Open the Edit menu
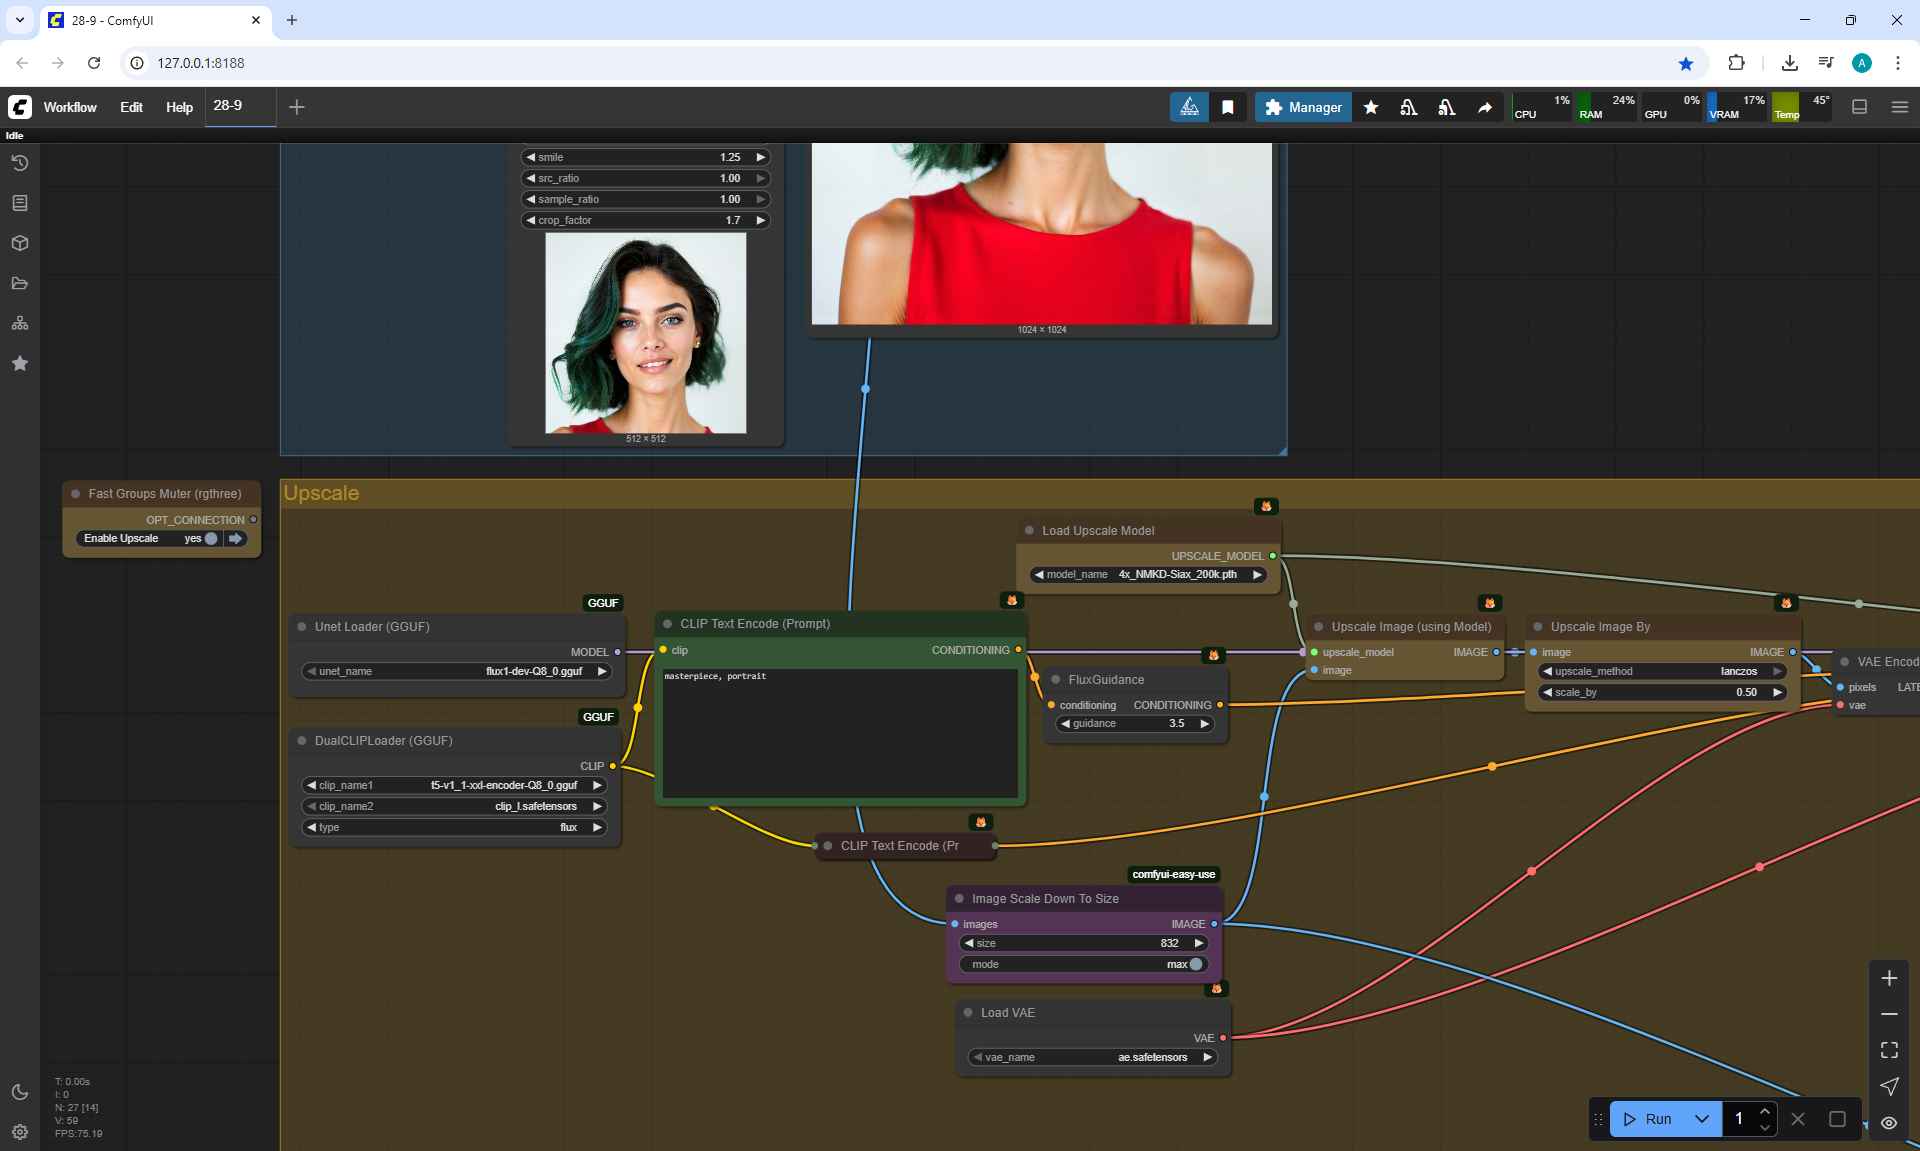The width and height of the screenshot is (1920, 1151). [x=131, y=107]
